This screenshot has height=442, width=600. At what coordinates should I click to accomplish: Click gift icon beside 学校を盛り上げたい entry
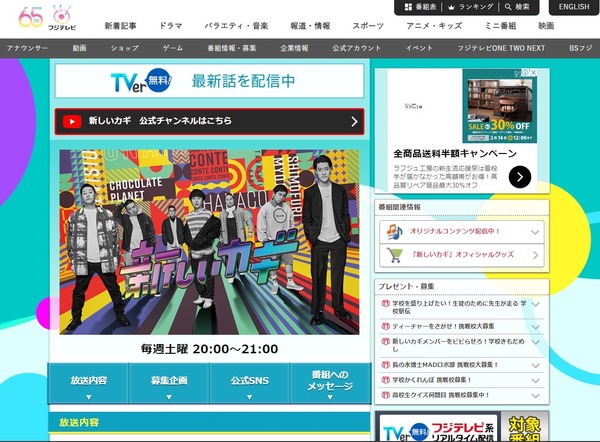tap(385, 304)
